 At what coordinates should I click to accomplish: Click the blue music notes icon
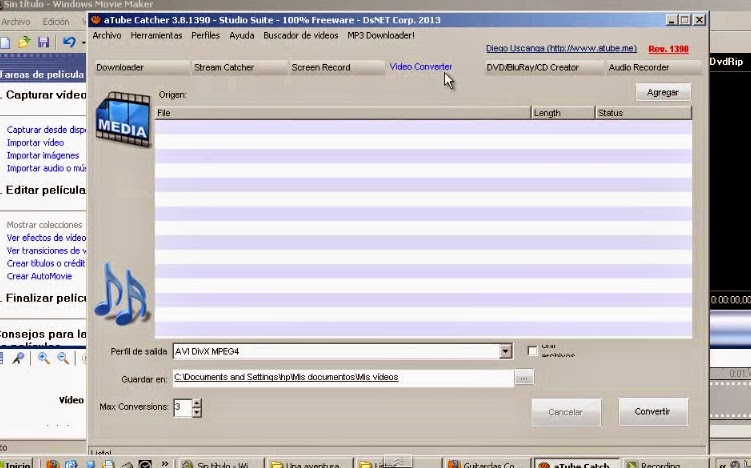tap(122, 294)
